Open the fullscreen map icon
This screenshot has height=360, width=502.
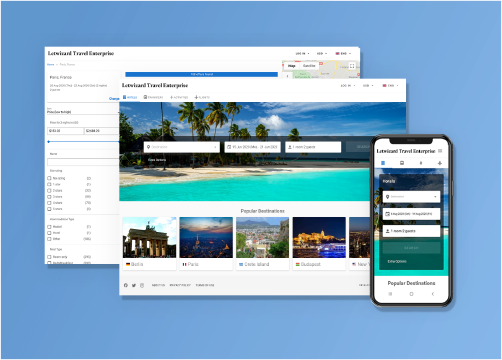pyautogui.click(x=352, y=66)
